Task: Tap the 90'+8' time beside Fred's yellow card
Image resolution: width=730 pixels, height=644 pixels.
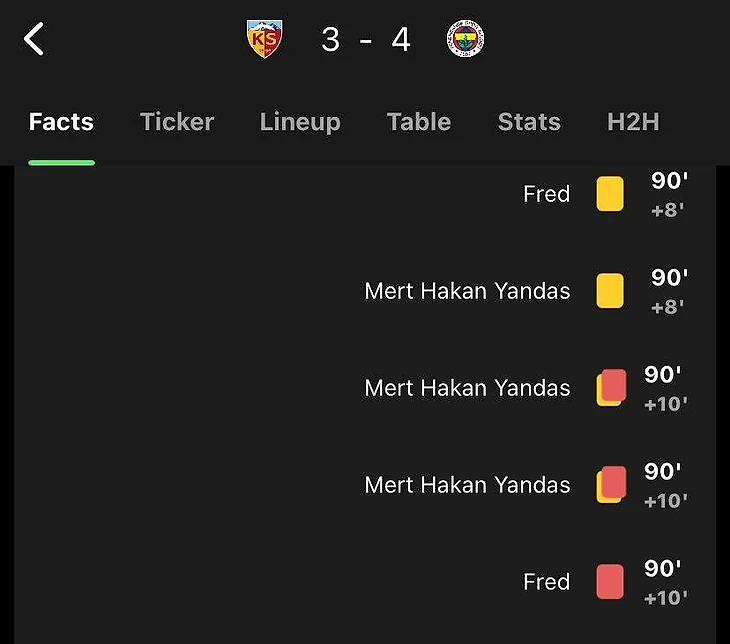Action: pyautogui.click(x=667, y=194)
